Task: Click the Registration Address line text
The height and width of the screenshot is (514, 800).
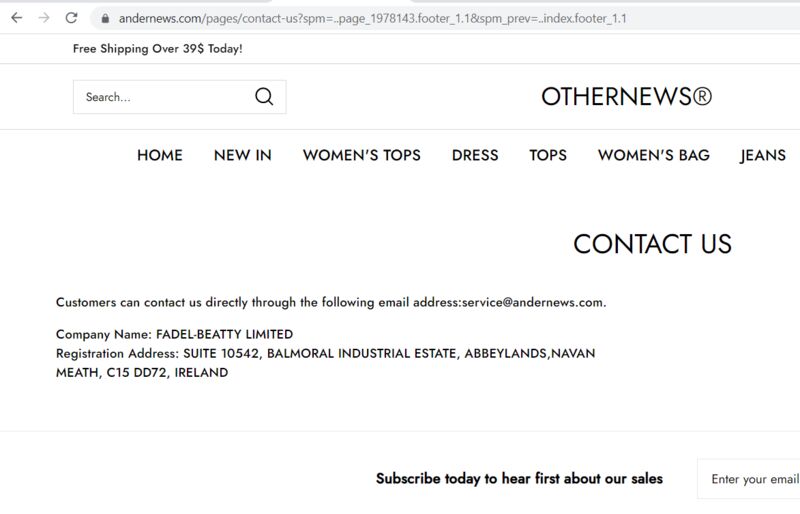Action: (x=326, y=353)
